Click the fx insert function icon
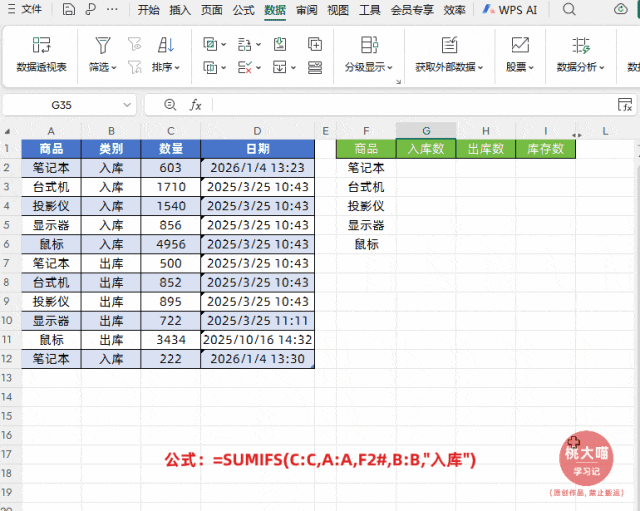 pos(196,105)
